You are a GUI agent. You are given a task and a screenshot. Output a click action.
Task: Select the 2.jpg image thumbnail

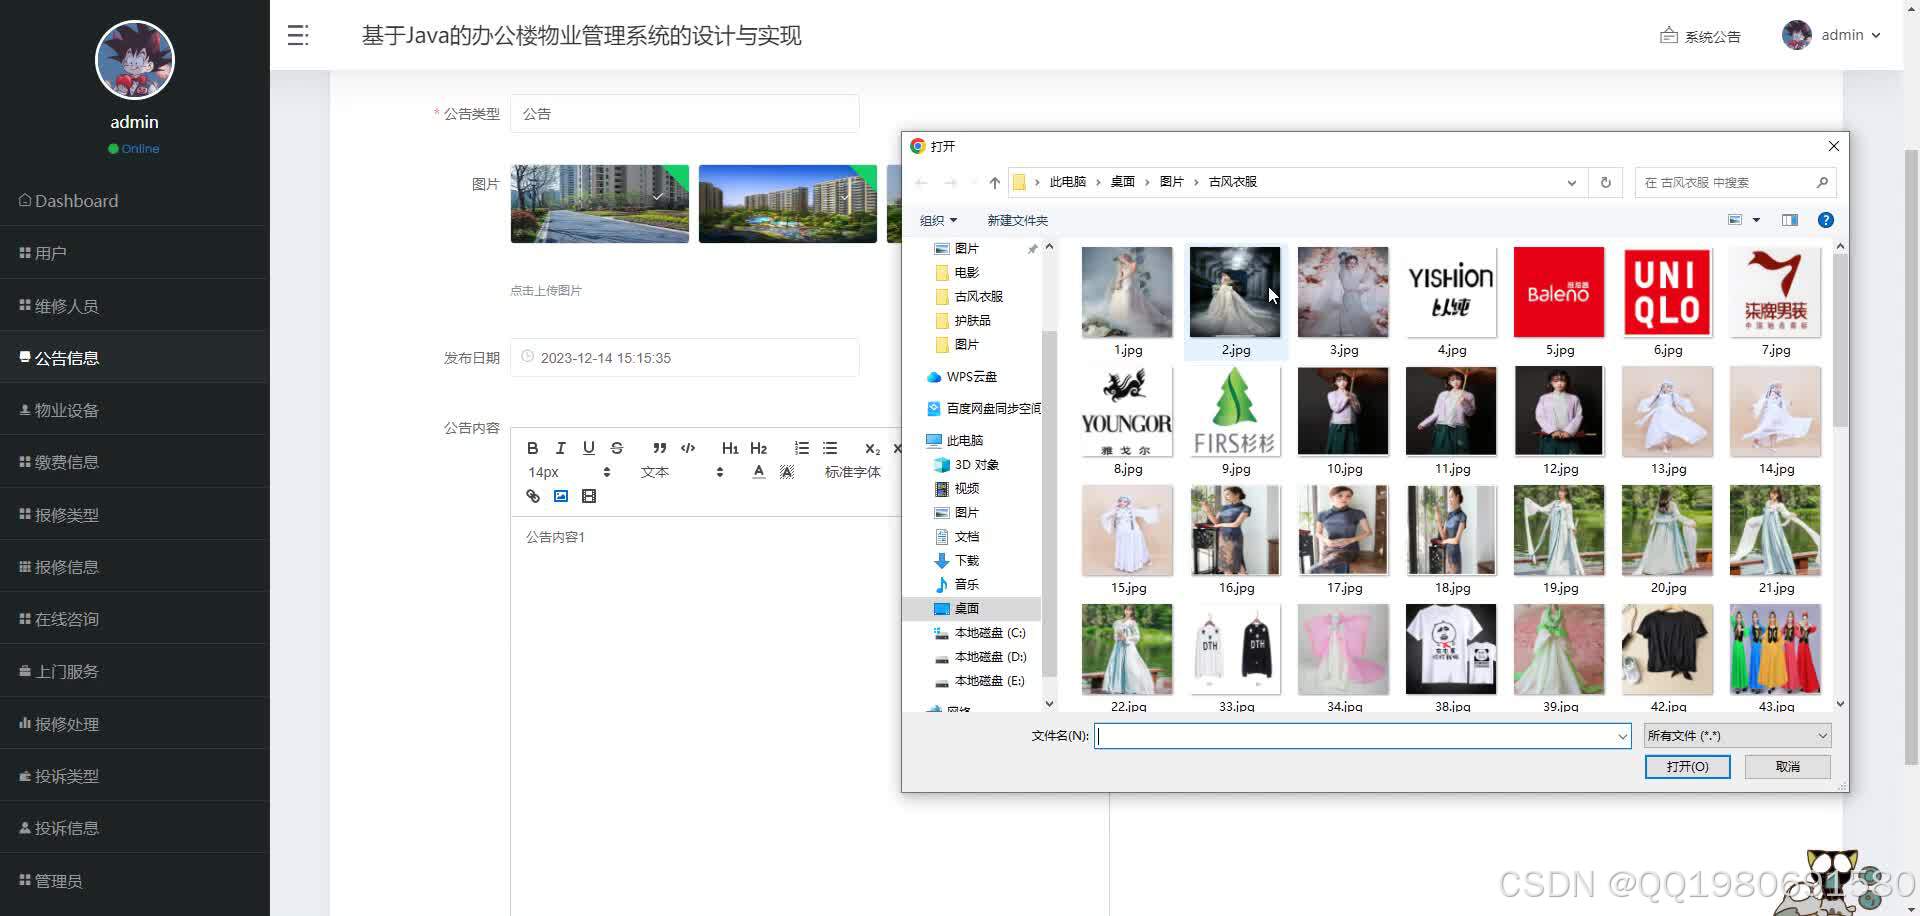pos(1235,292)
